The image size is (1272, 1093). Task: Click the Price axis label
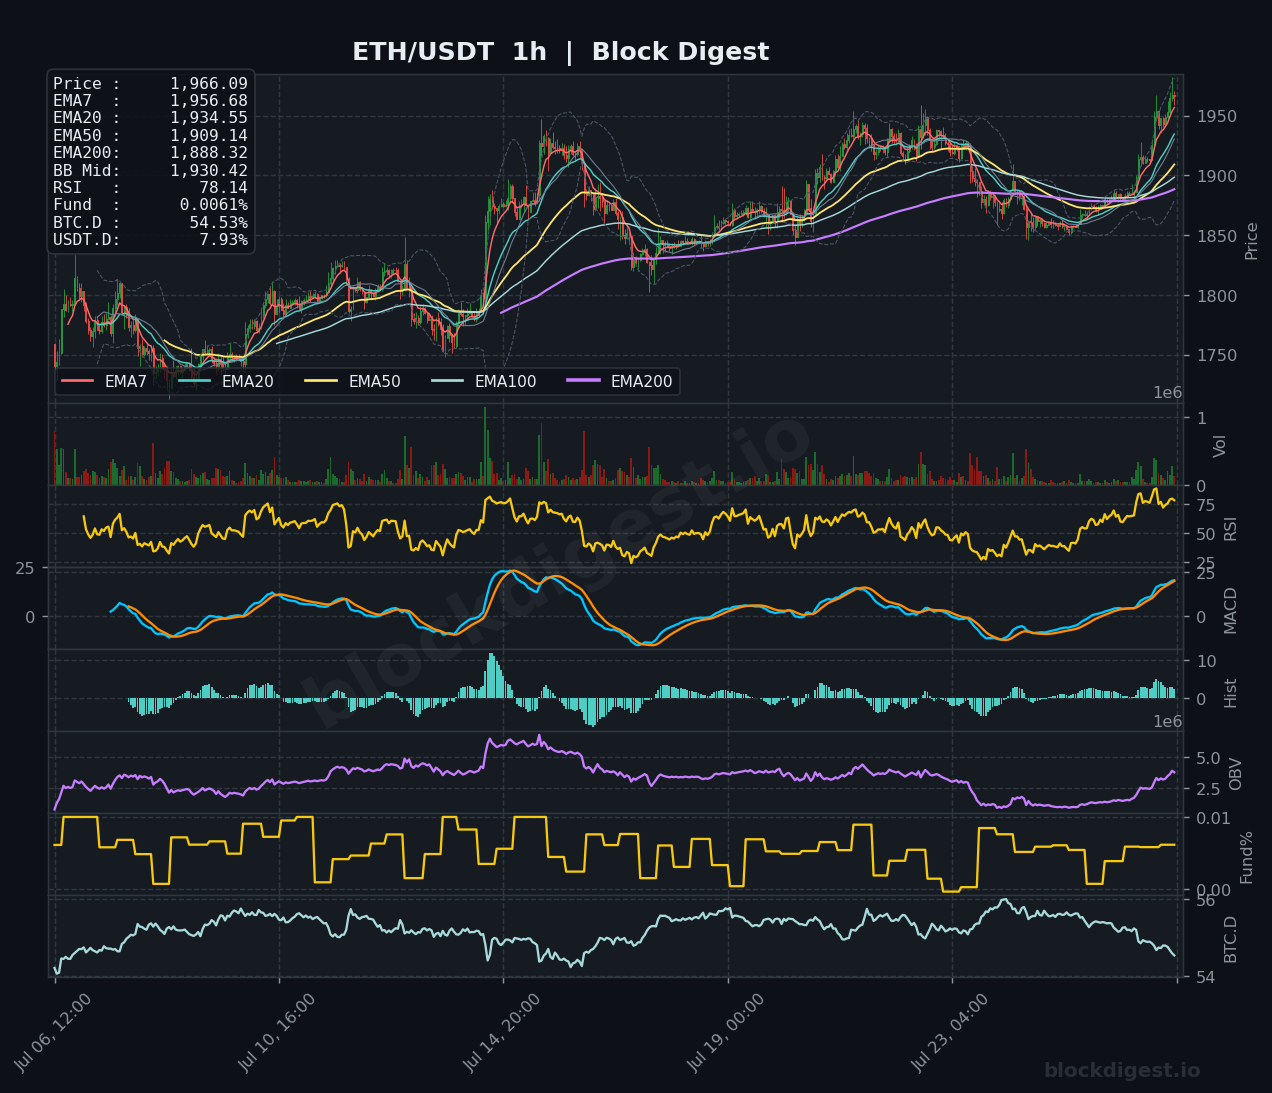(1251, 241)
